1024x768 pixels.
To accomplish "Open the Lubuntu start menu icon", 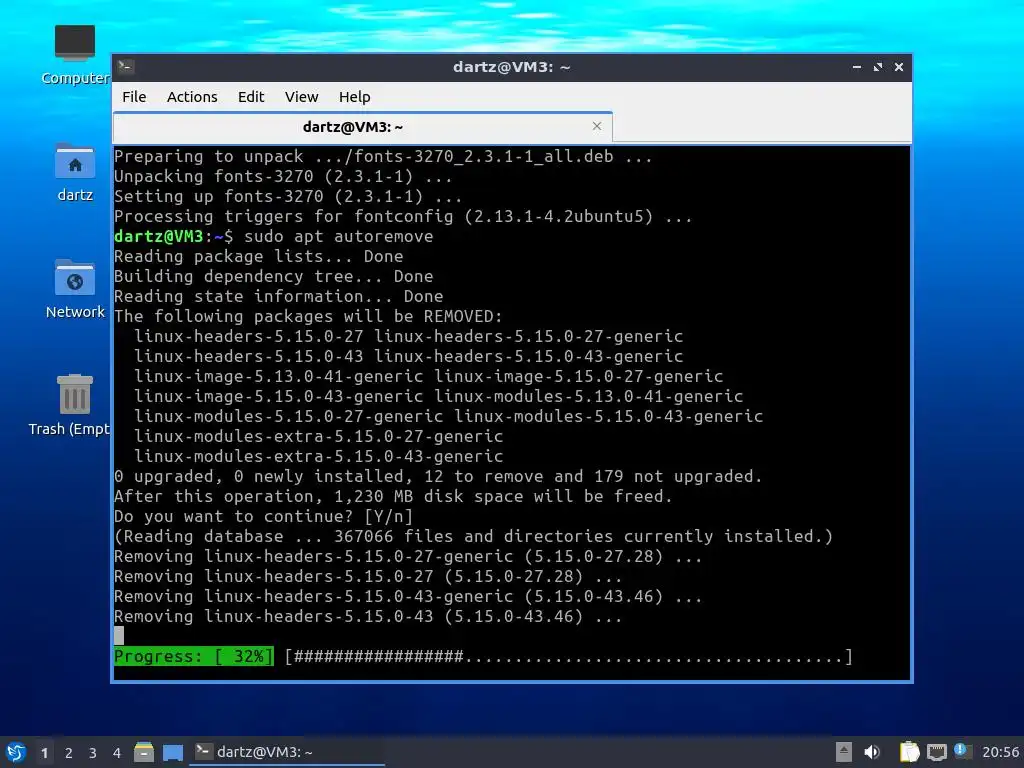I will (16, 752).
